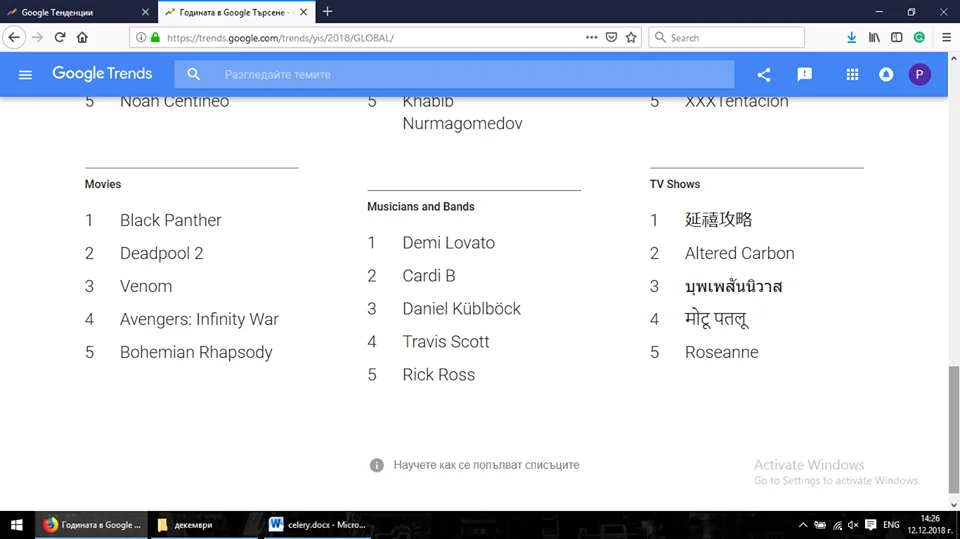Switch the ENG input language
The image size is (960, 539).
[891, 525]
